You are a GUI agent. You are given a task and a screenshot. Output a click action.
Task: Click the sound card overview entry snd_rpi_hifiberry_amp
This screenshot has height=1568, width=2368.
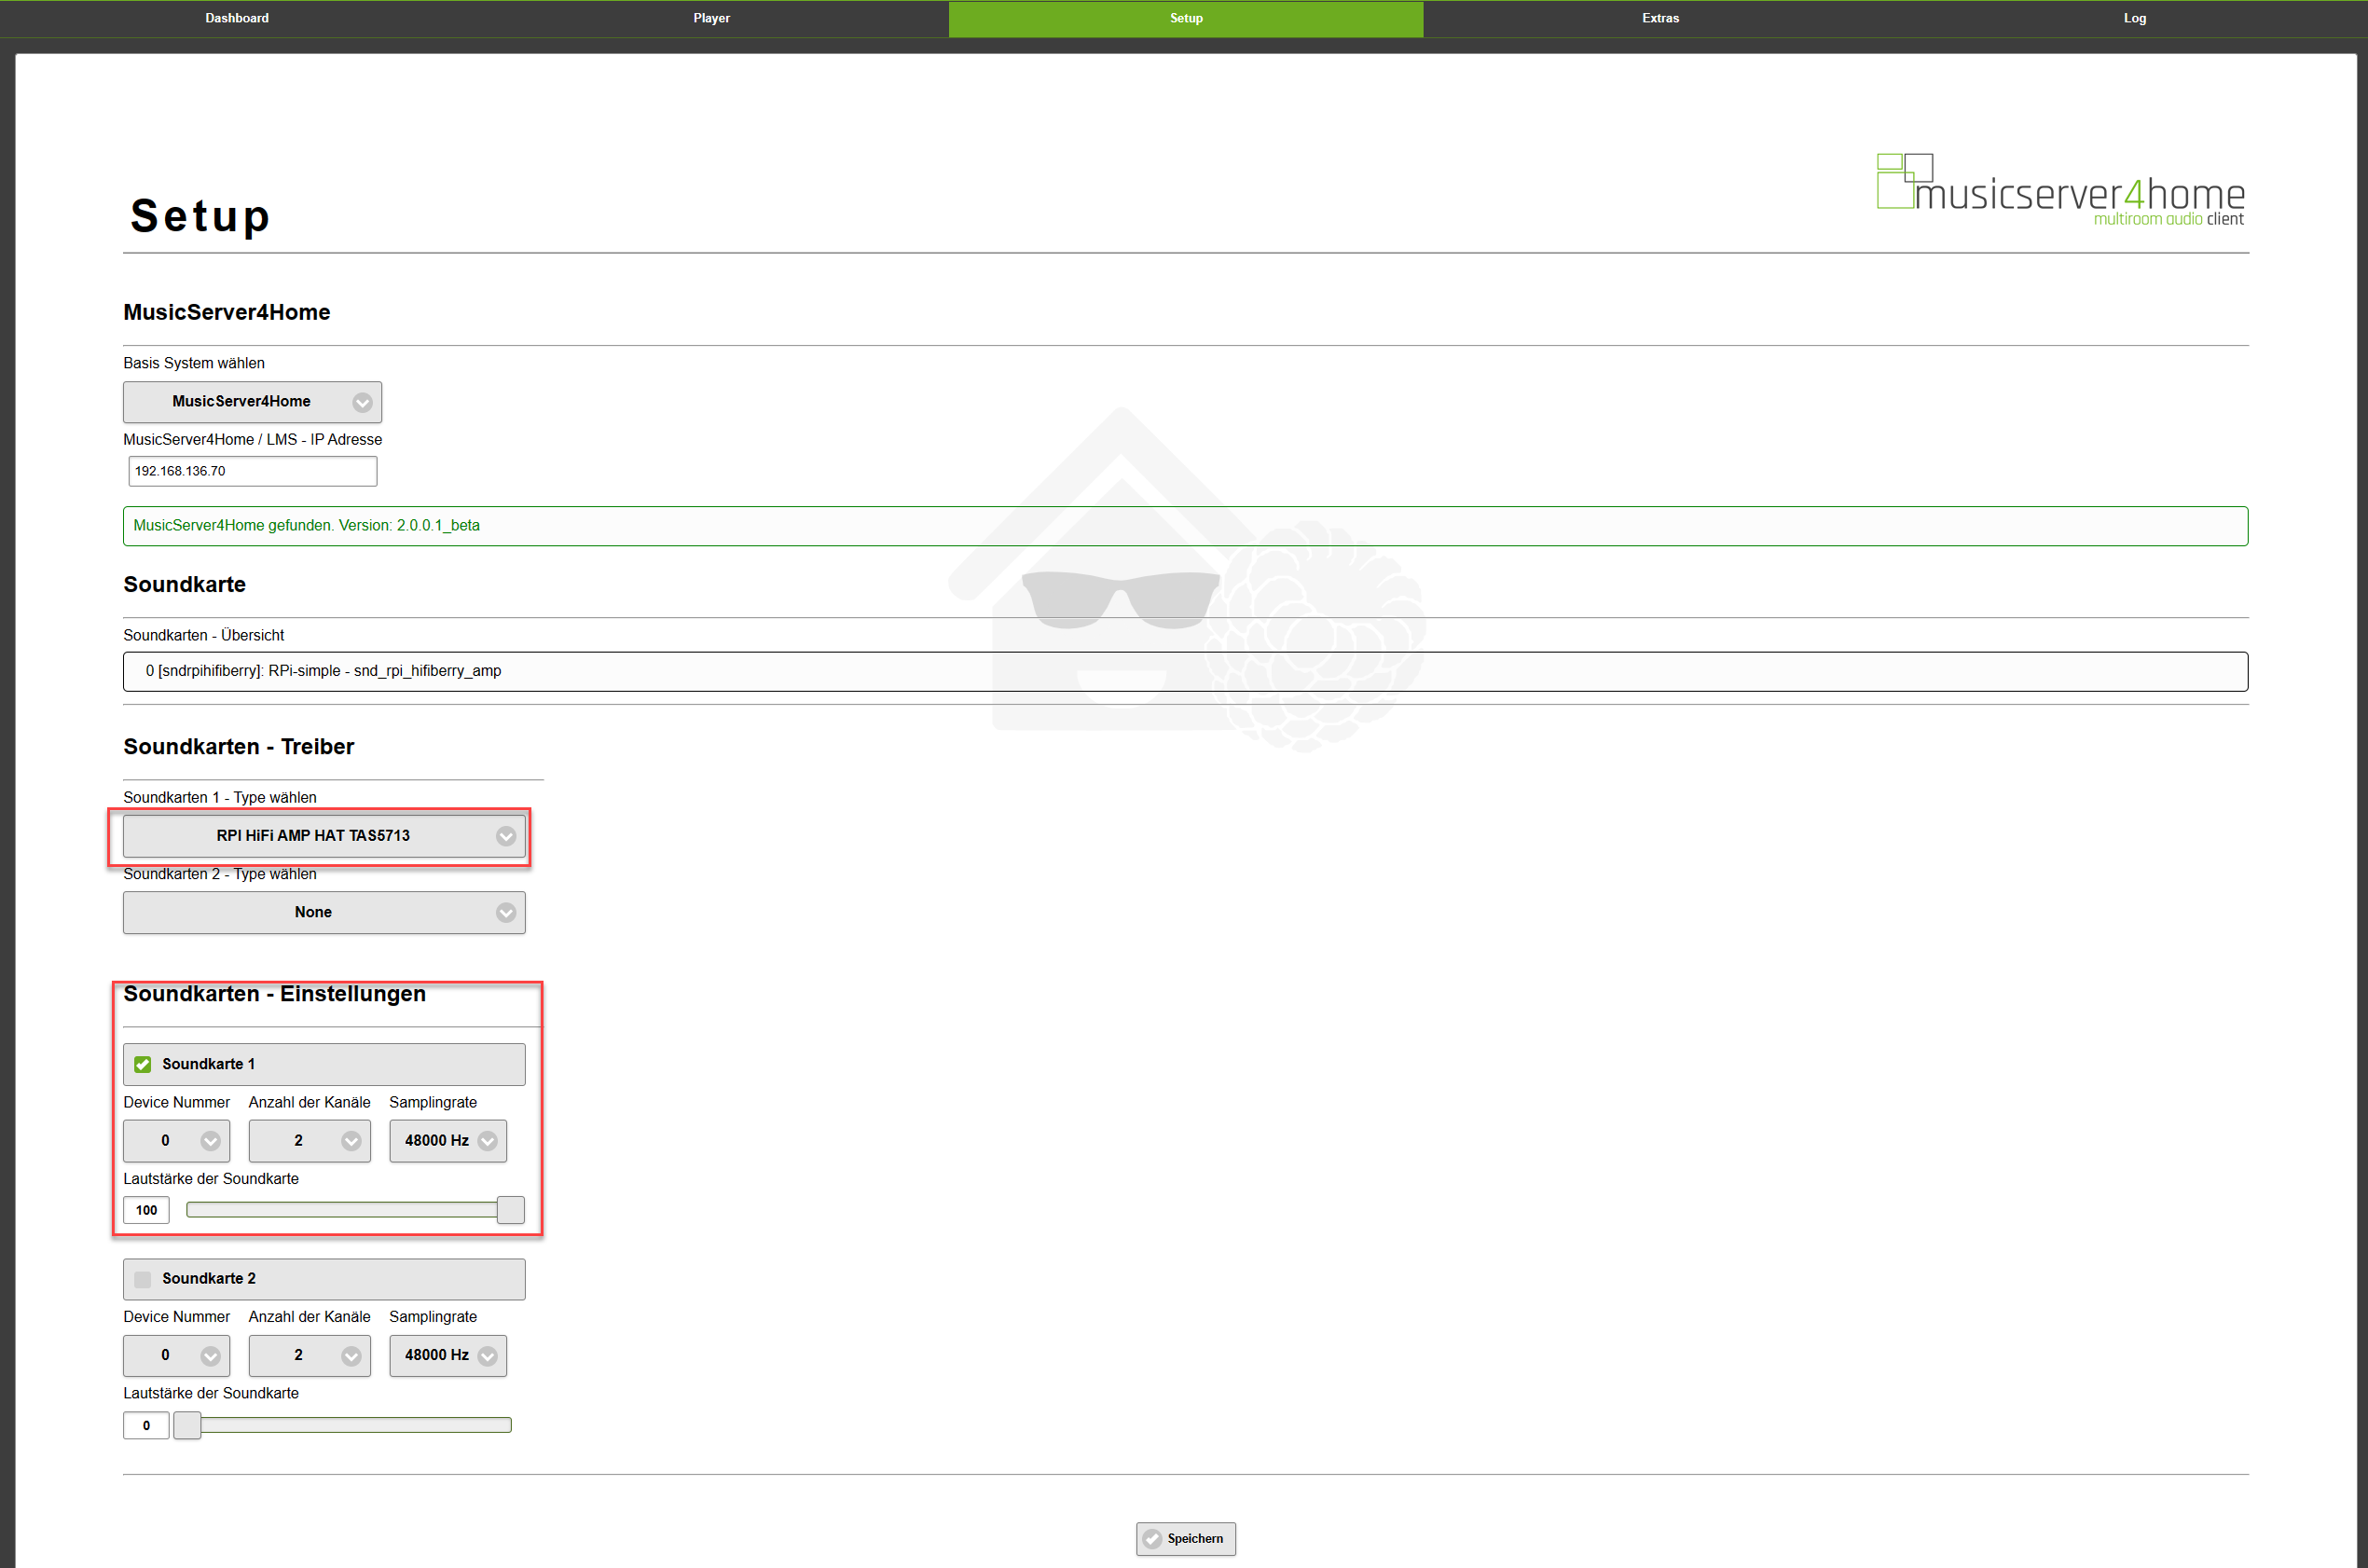(1185, 671)
